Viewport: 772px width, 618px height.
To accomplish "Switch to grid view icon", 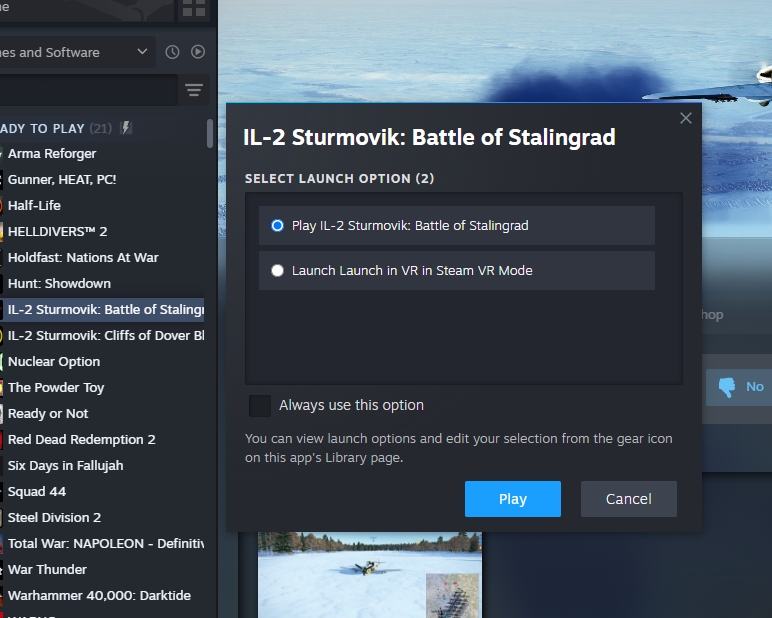I will click(194, 8).
